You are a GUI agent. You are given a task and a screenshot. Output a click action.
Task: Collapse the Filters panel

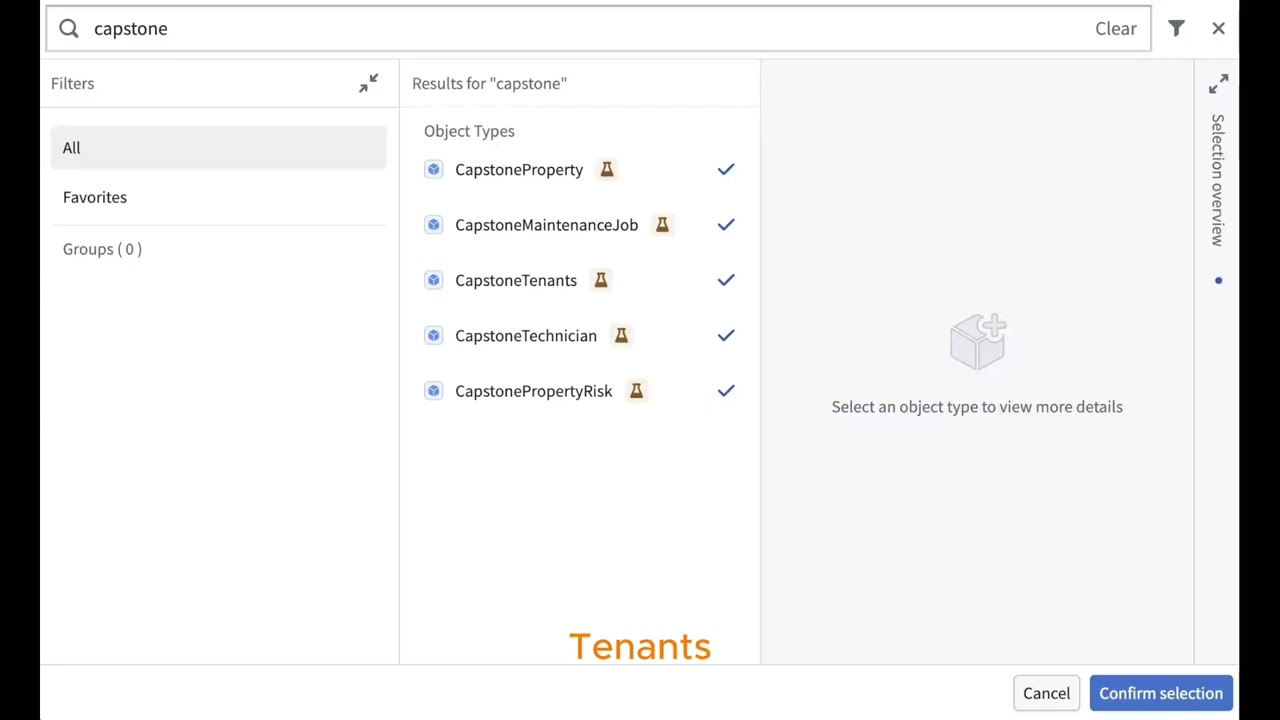point(368,83)
